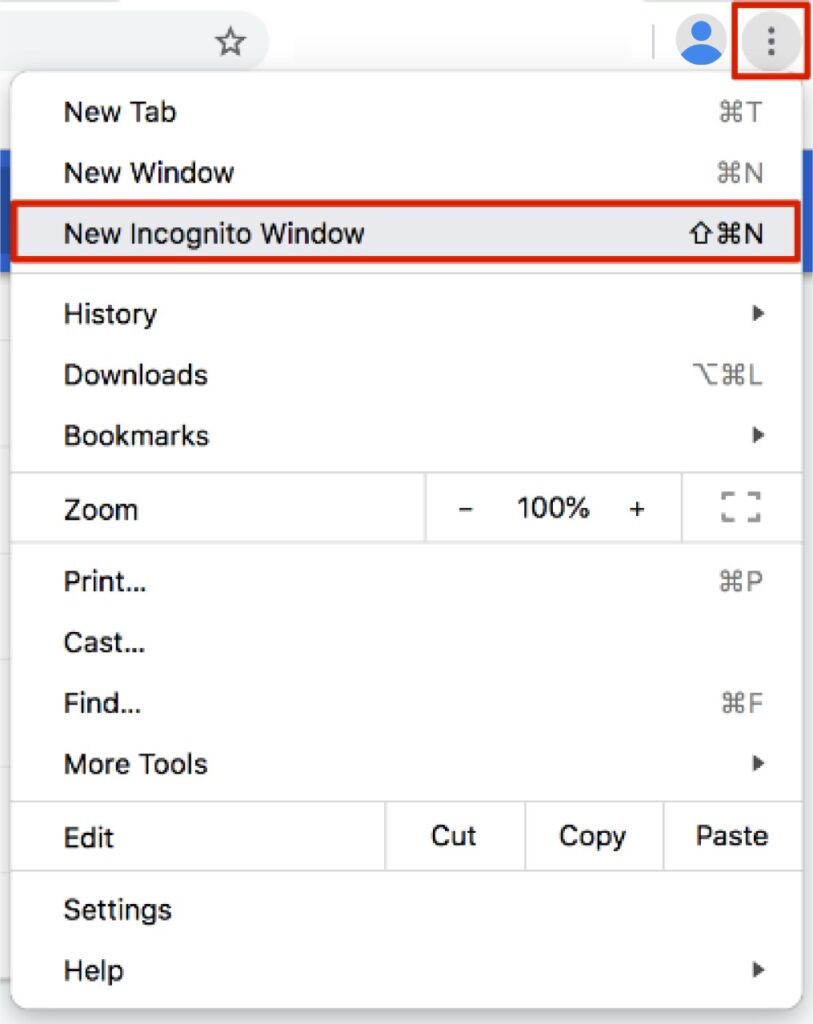Click the Paste button
The height and width of the screenshot is (1024, 813).
(x=732, y=836)
